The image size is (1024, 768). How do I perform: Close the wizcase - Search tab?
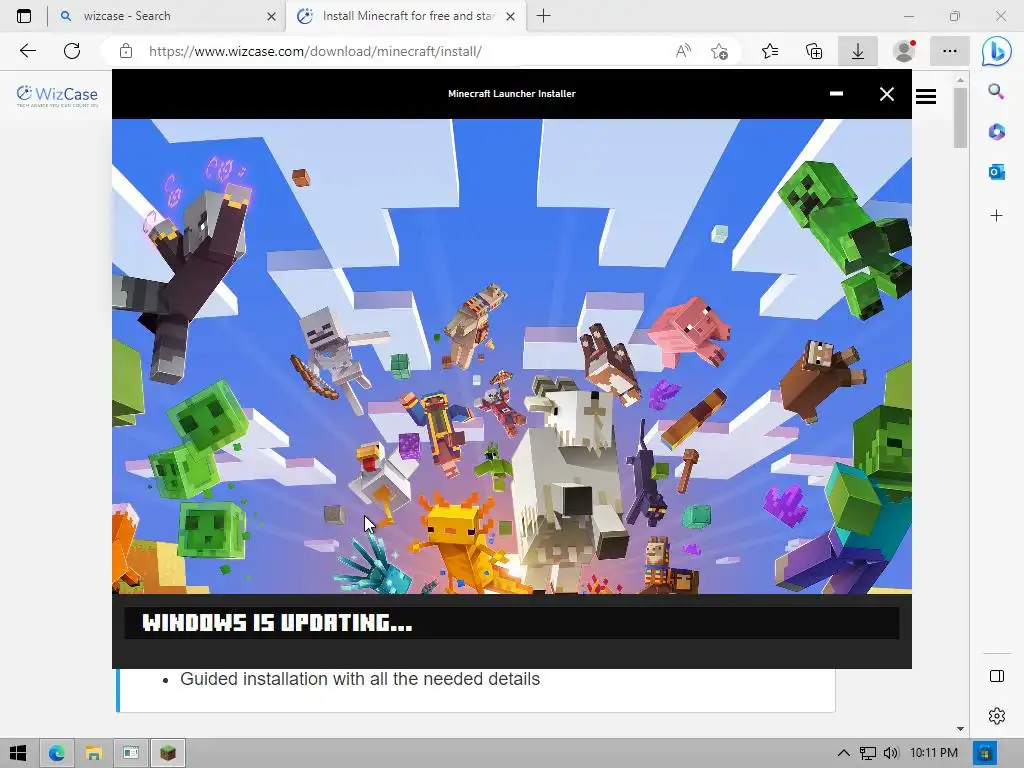tap(272, 16)
